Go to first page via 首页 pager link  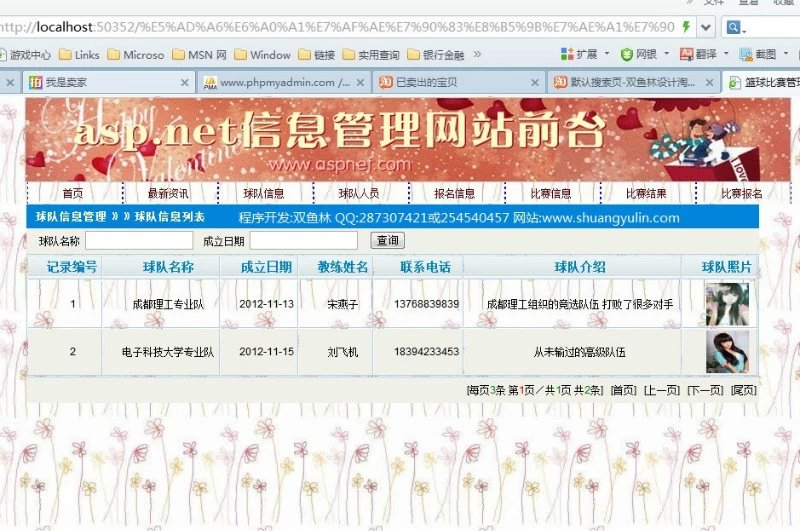tap(623, 390)
